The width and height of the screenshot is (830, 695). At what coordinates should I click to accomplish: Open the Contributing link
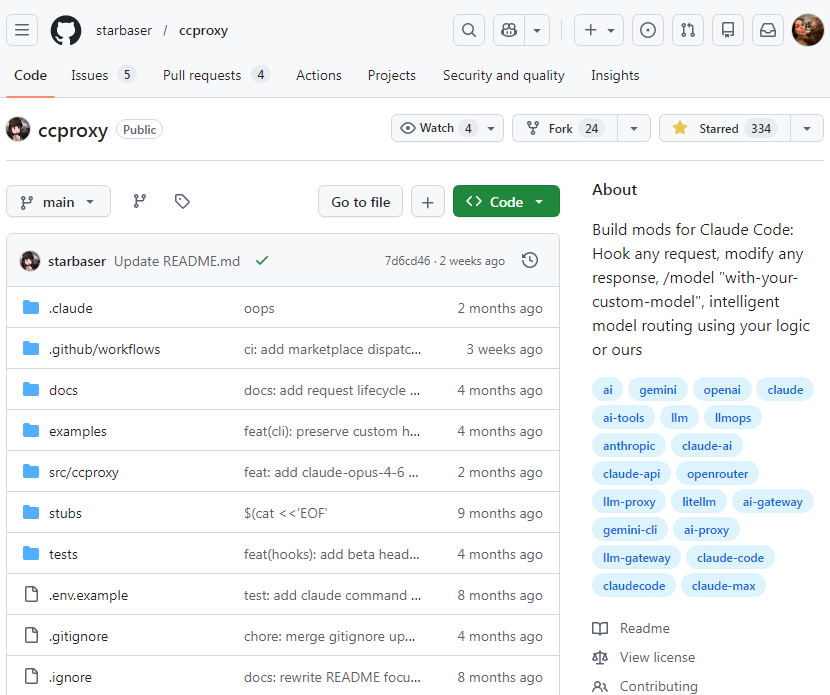645,687
